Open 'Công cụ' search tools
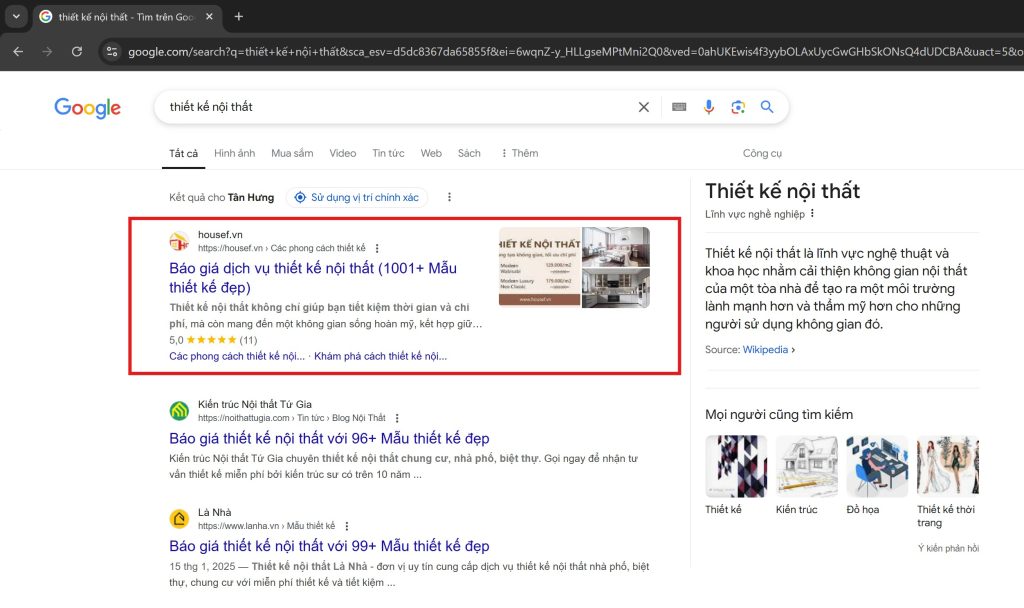This screenshot has height=608, width=1024. point(762,153)
